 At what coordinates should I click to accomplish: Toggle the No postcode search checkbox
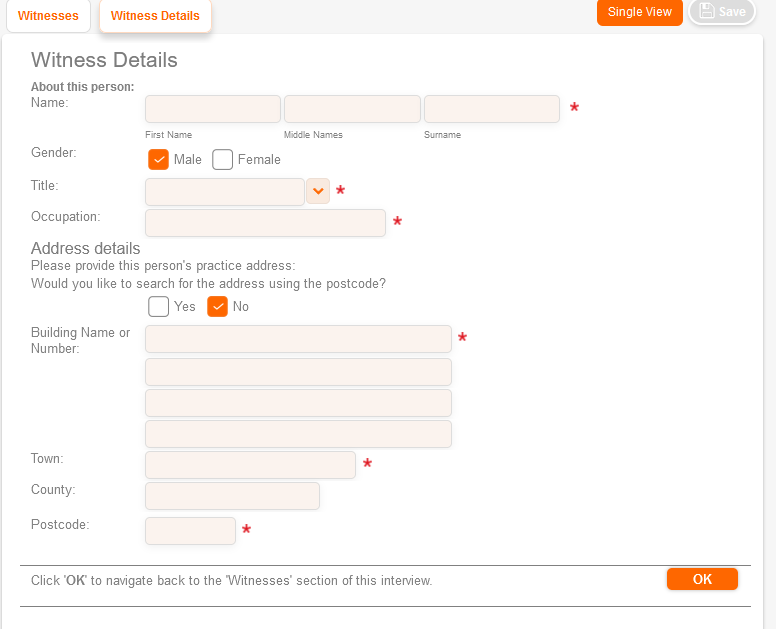(217, 306)
